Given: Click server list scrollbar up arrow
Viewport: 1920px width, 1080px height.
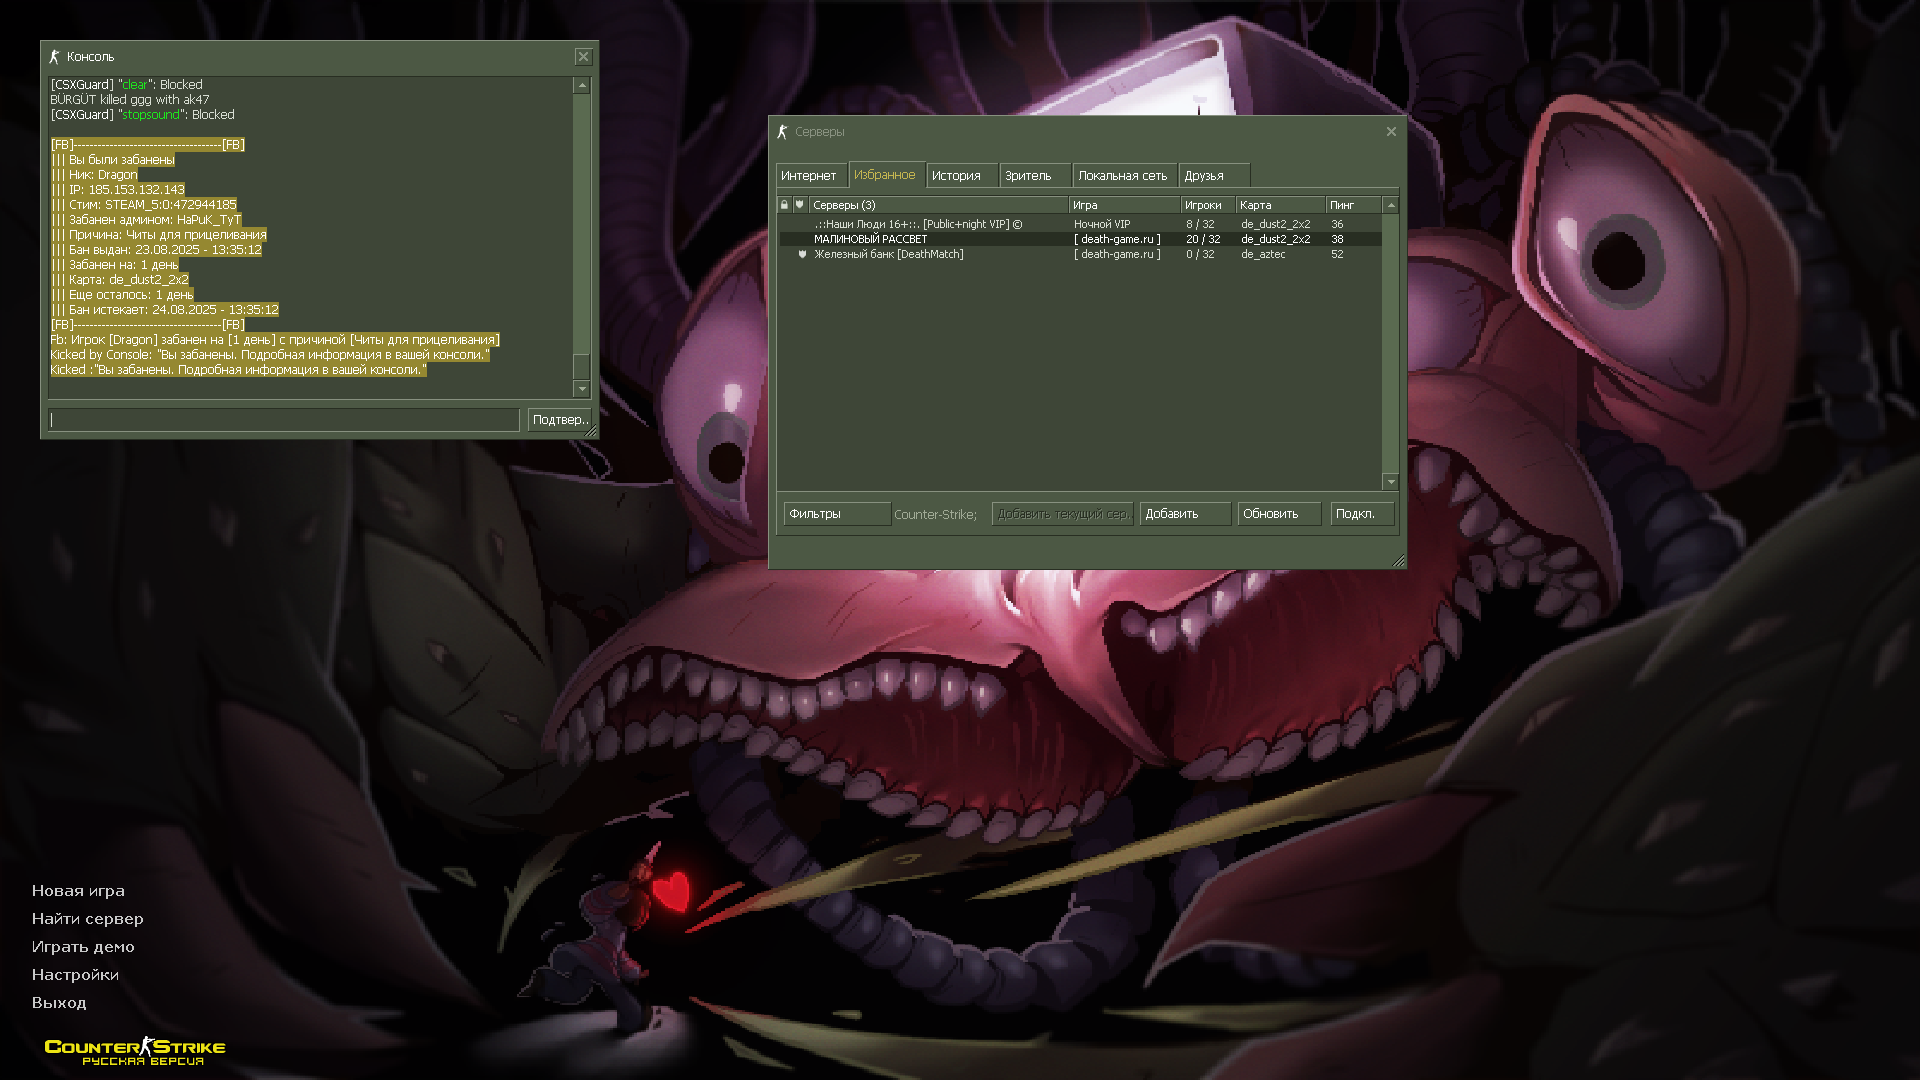Looking at the screenshot, I should pyautogui.click(x=1390, y=205).
